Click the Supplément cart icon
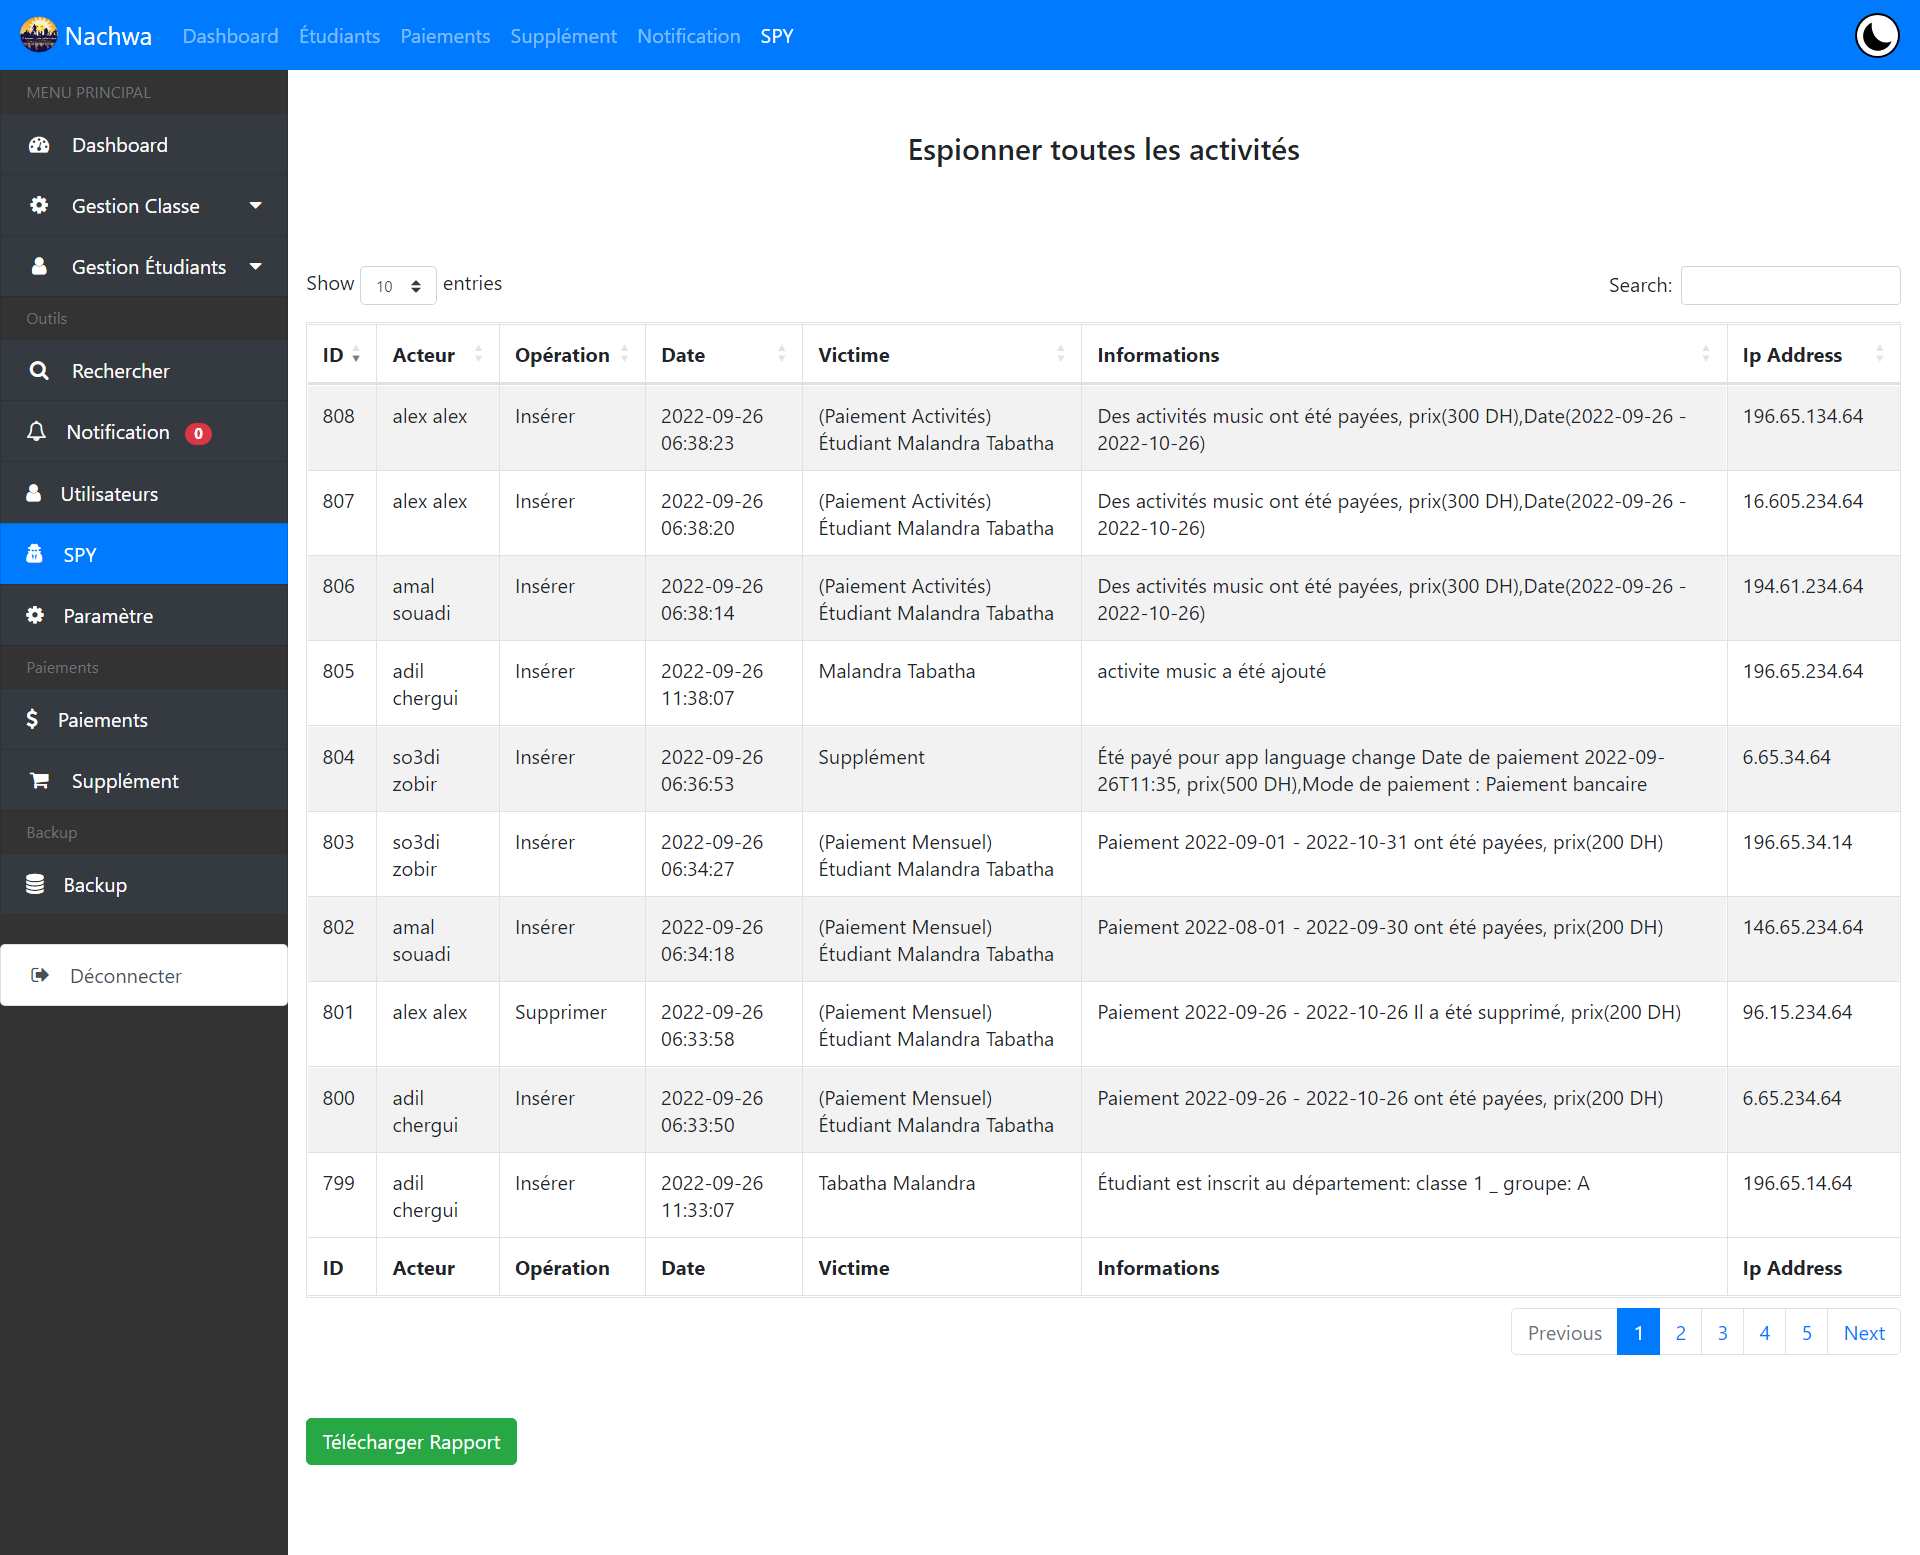Screen dimensions: 1920x1555 click(x=39, y=780)
